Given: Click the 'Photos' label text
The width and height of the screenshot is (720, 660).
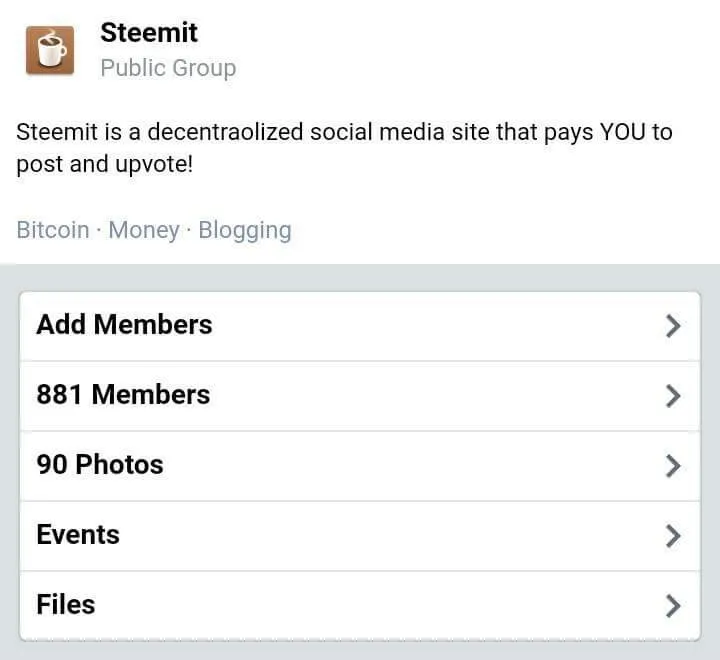Looking at the screenshot, I should [119, 464].
